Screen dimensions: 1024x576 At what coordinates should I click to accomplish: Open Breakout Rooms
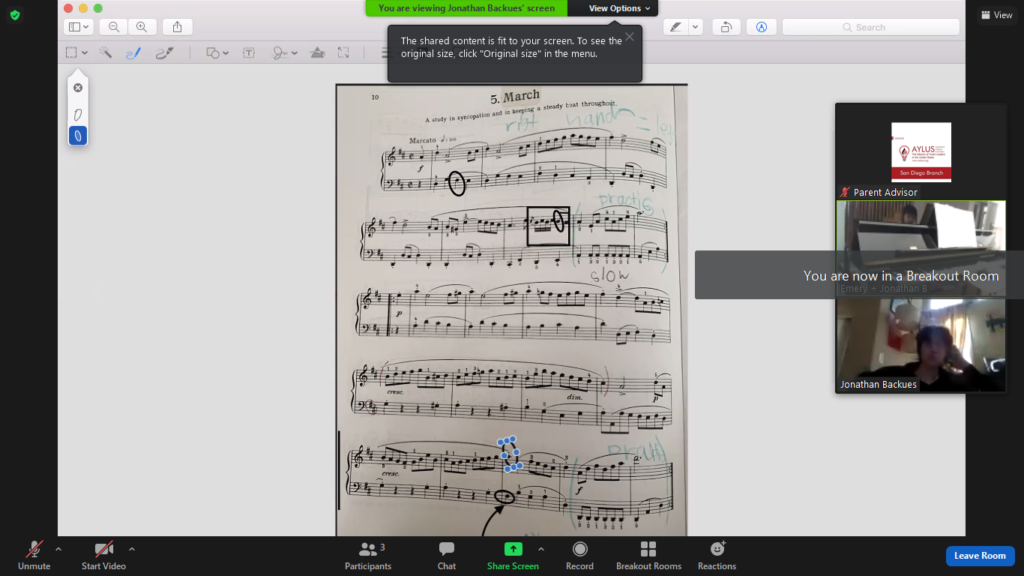point(648,556)
